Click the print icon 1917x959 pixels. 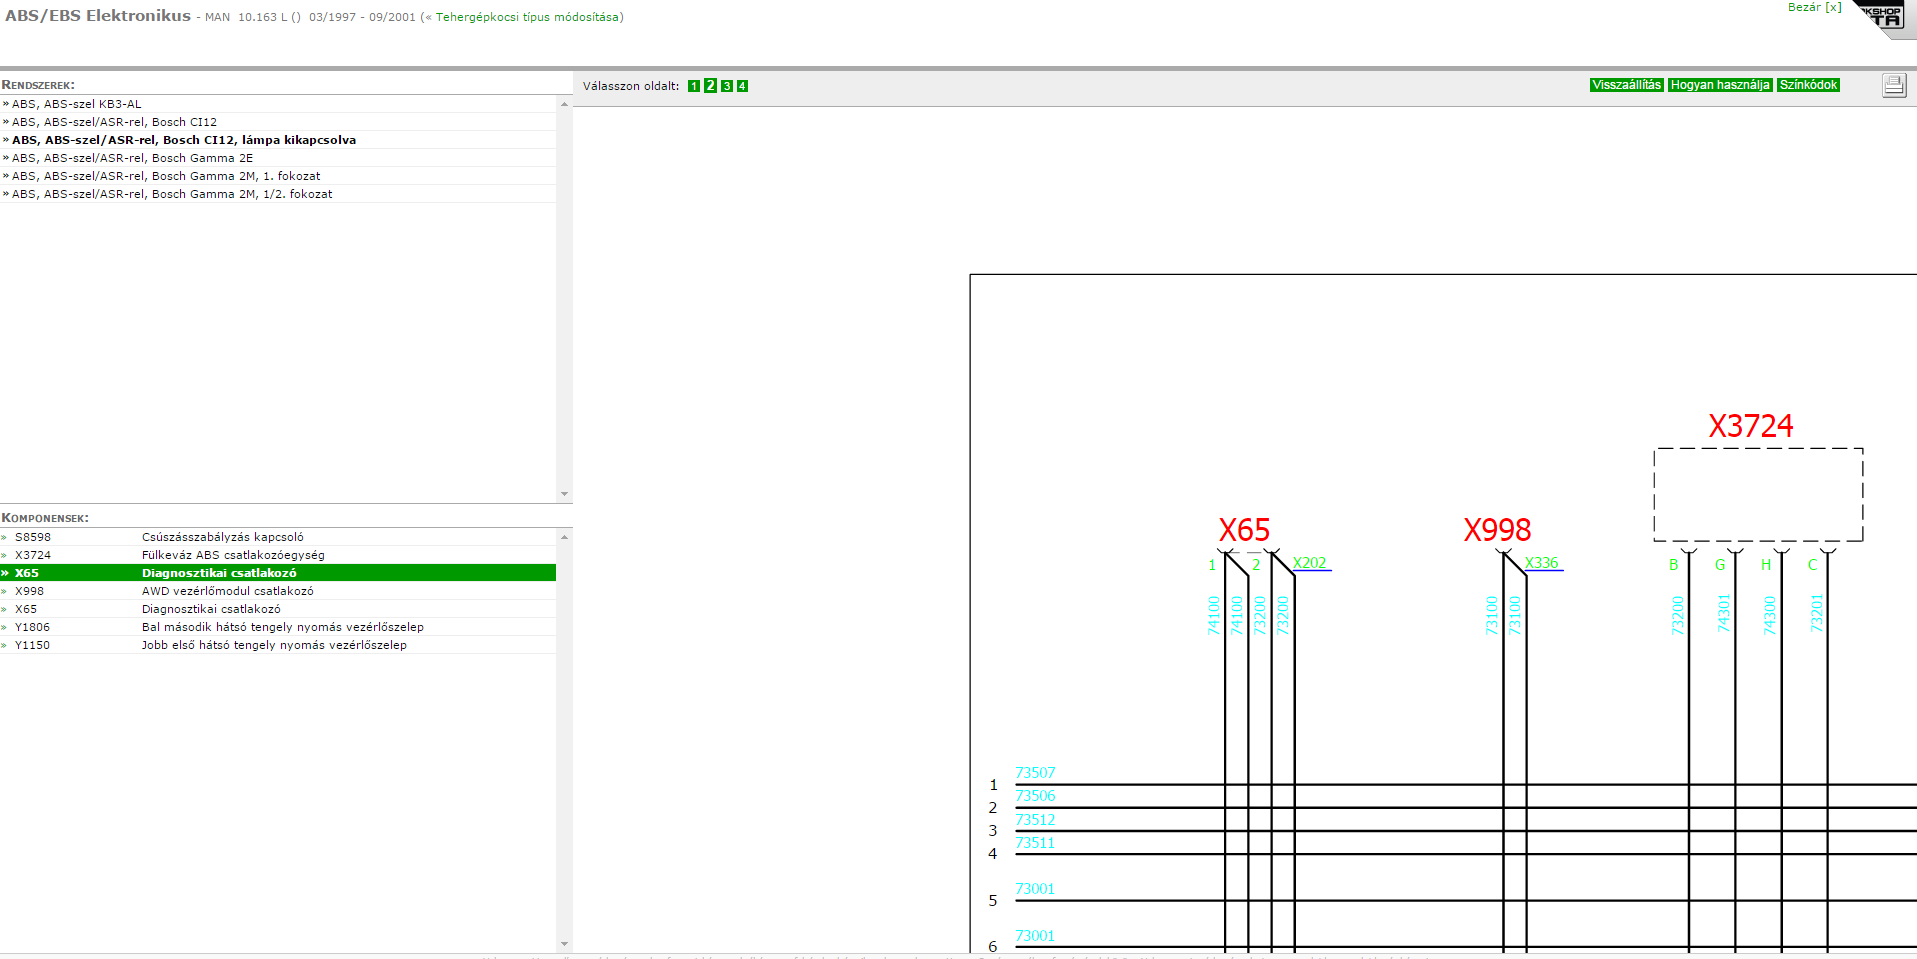pyautogui.click(x=1893, y=85)
